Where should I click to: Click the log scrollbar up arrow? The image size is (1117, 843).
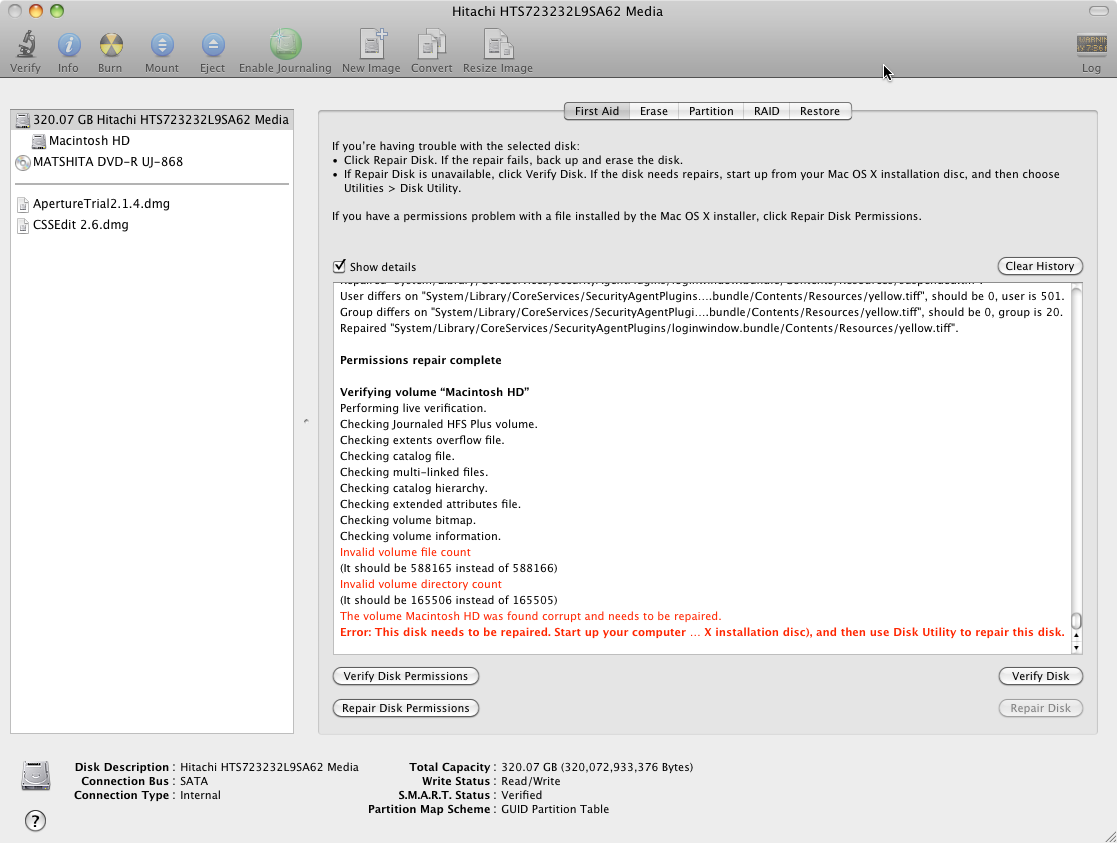pyautogui.click(x=1076, y=635)
